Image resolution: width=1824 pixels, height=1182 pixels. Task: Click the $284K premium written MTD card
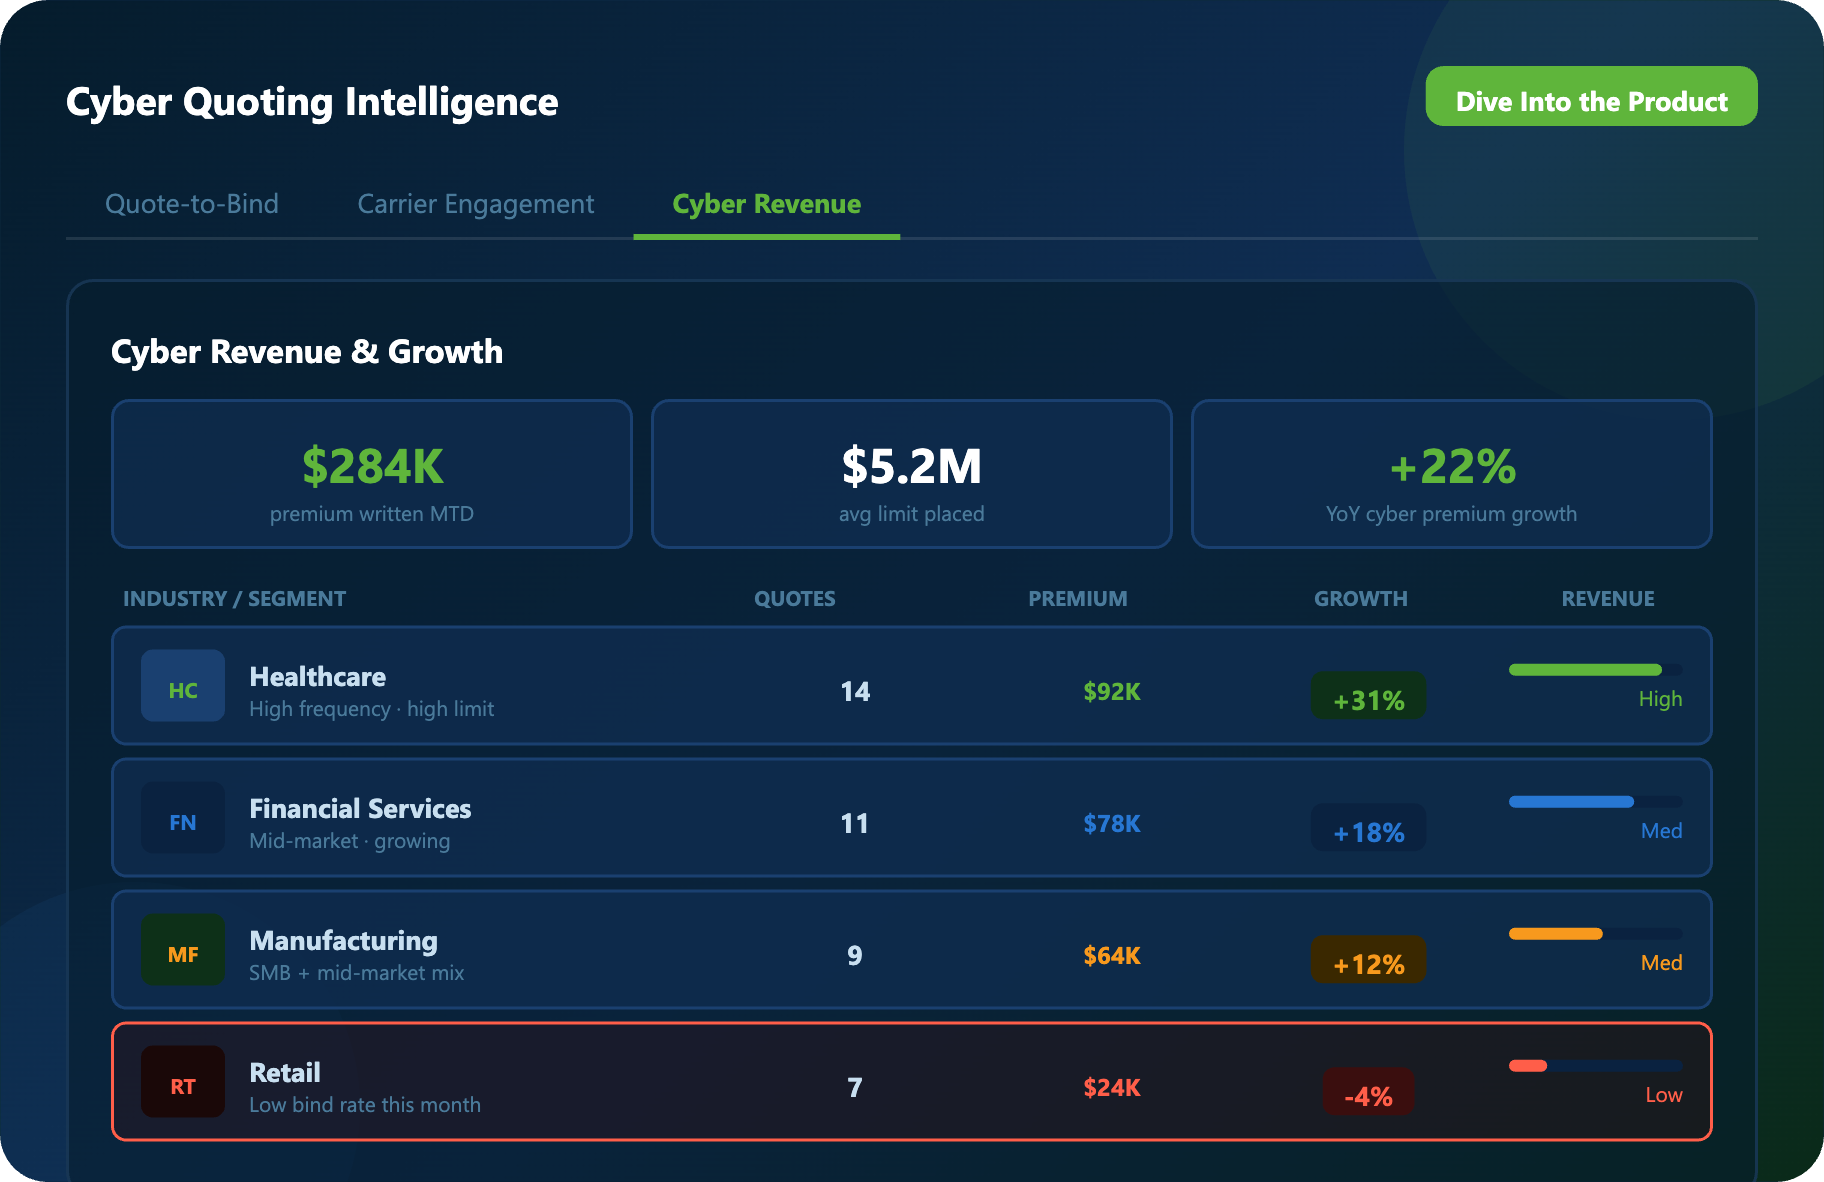pos(372,474)
